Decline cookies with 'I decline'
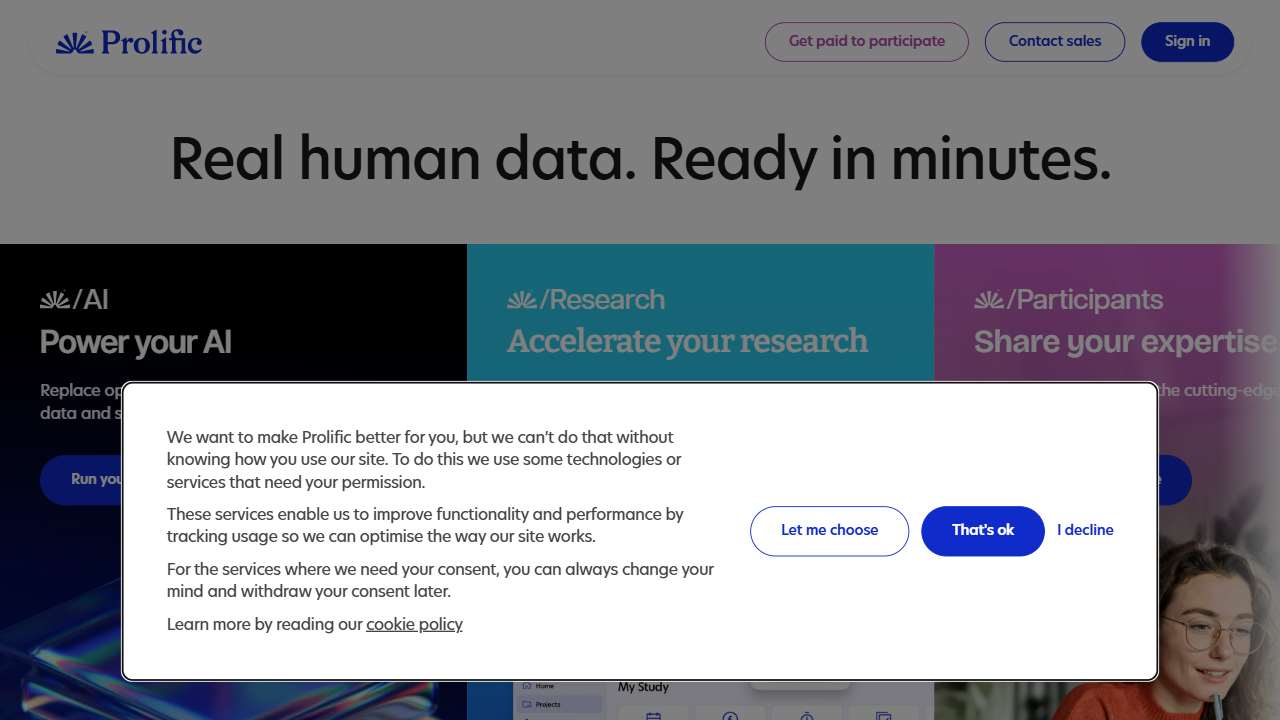The width and height of the screenshot is (1280, 720). [1085, 530]
